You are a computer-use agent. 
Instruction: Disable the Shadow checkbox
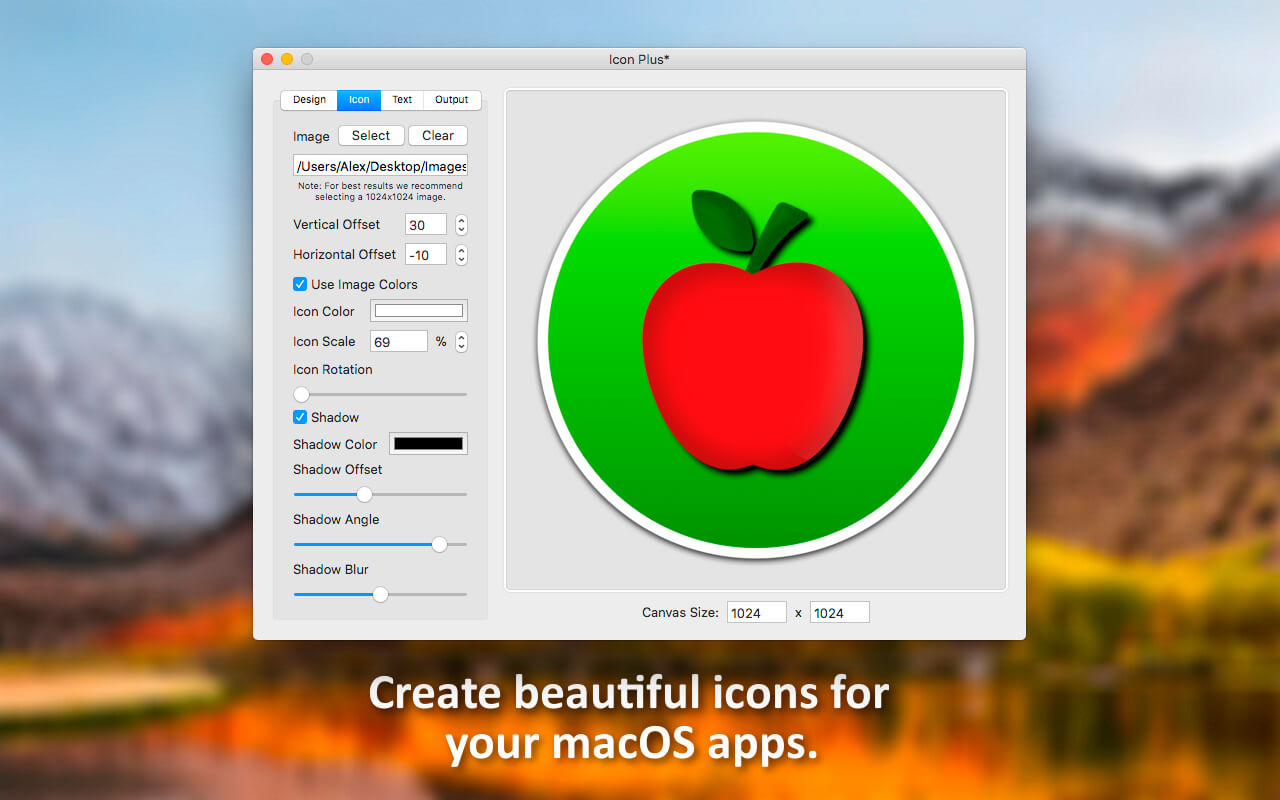(300, 417)
